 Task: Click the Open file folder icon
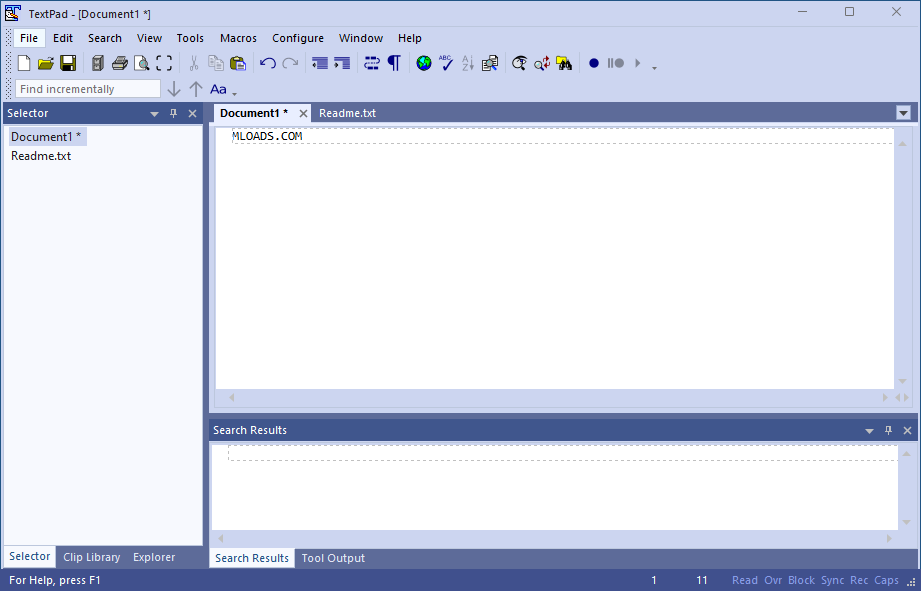tap(46, 63)
